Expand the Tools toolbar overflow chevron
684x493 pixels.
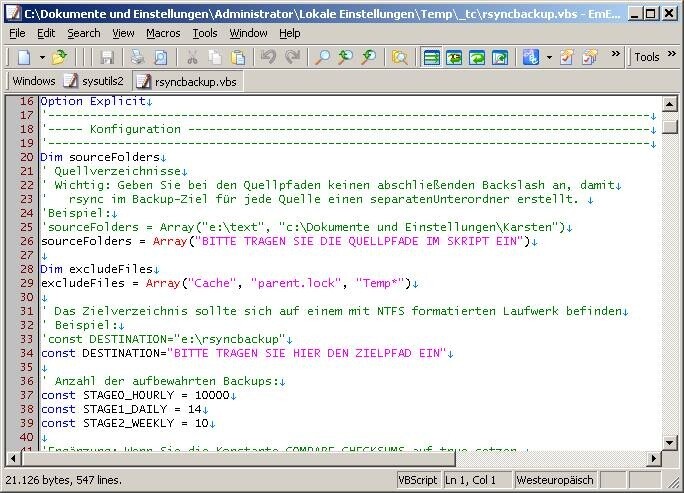[x=672, y=54]
